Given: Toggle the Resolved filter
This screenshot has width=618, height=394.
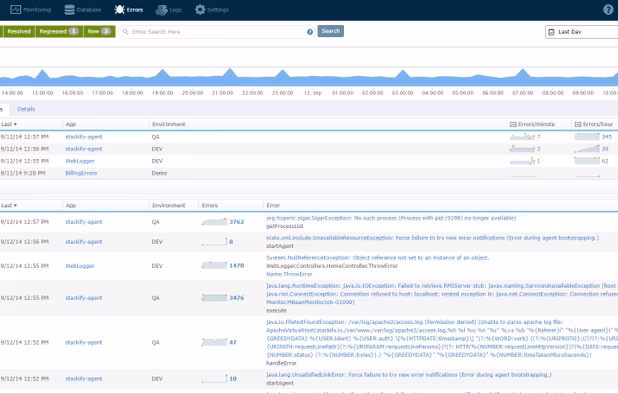Looking at the screenshot, I should click(19, 32).
